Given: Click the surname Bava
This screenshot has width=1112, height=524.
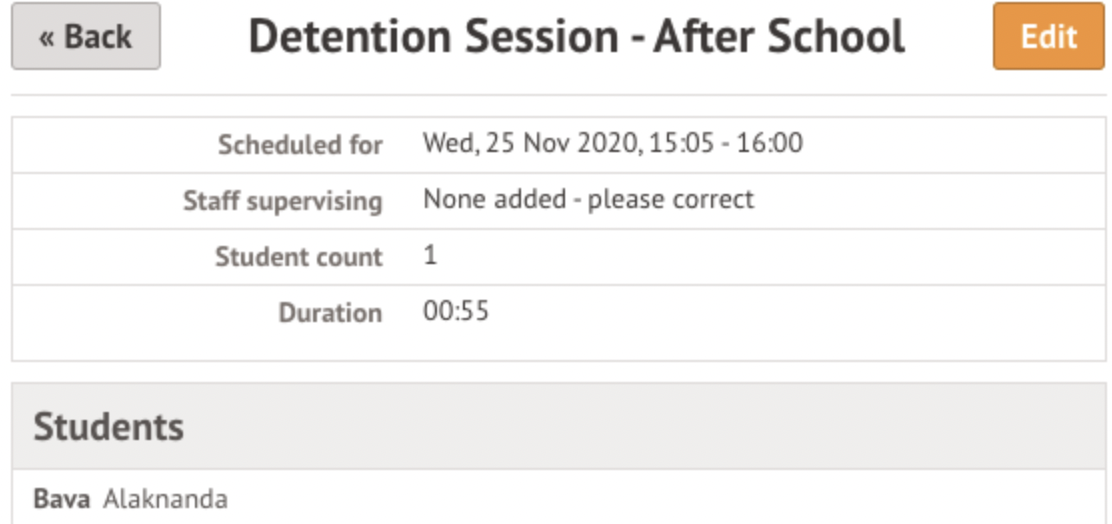Looking at the screenshot, I should click(63, 498).
